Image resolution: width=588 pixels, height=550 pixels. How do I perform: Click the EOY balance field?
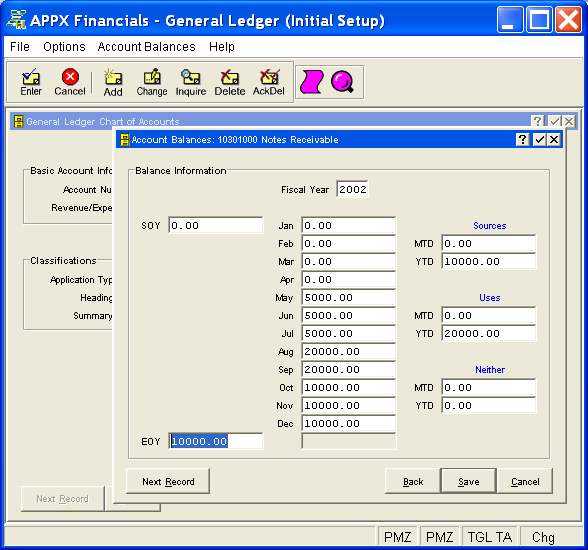click(x=216, y=441)
